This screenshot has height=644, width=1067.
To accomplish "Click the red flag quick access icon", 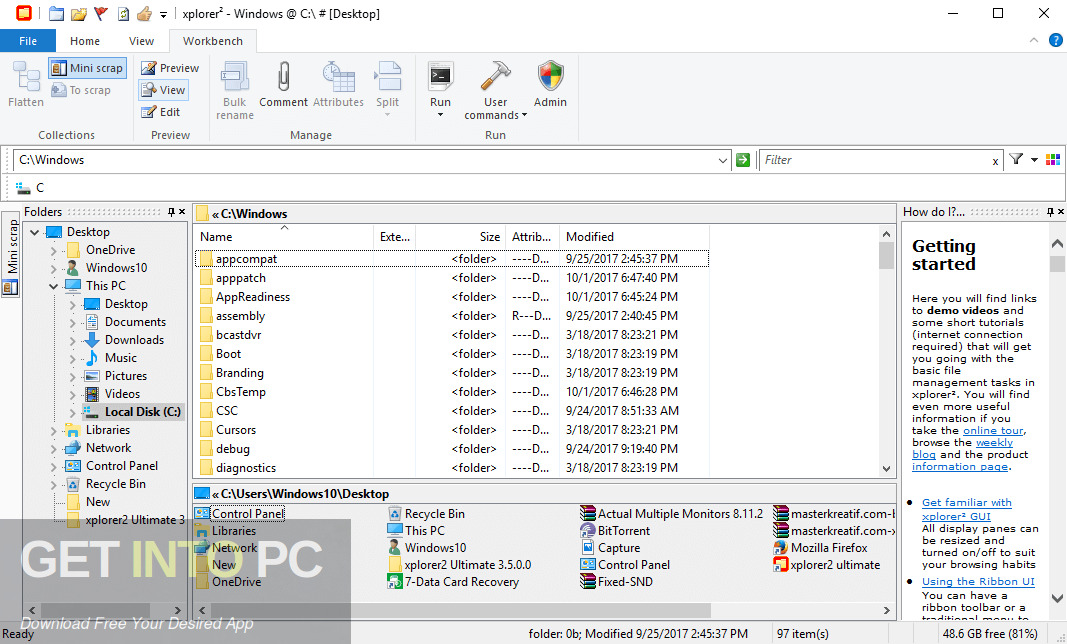I will click(101, 14).
